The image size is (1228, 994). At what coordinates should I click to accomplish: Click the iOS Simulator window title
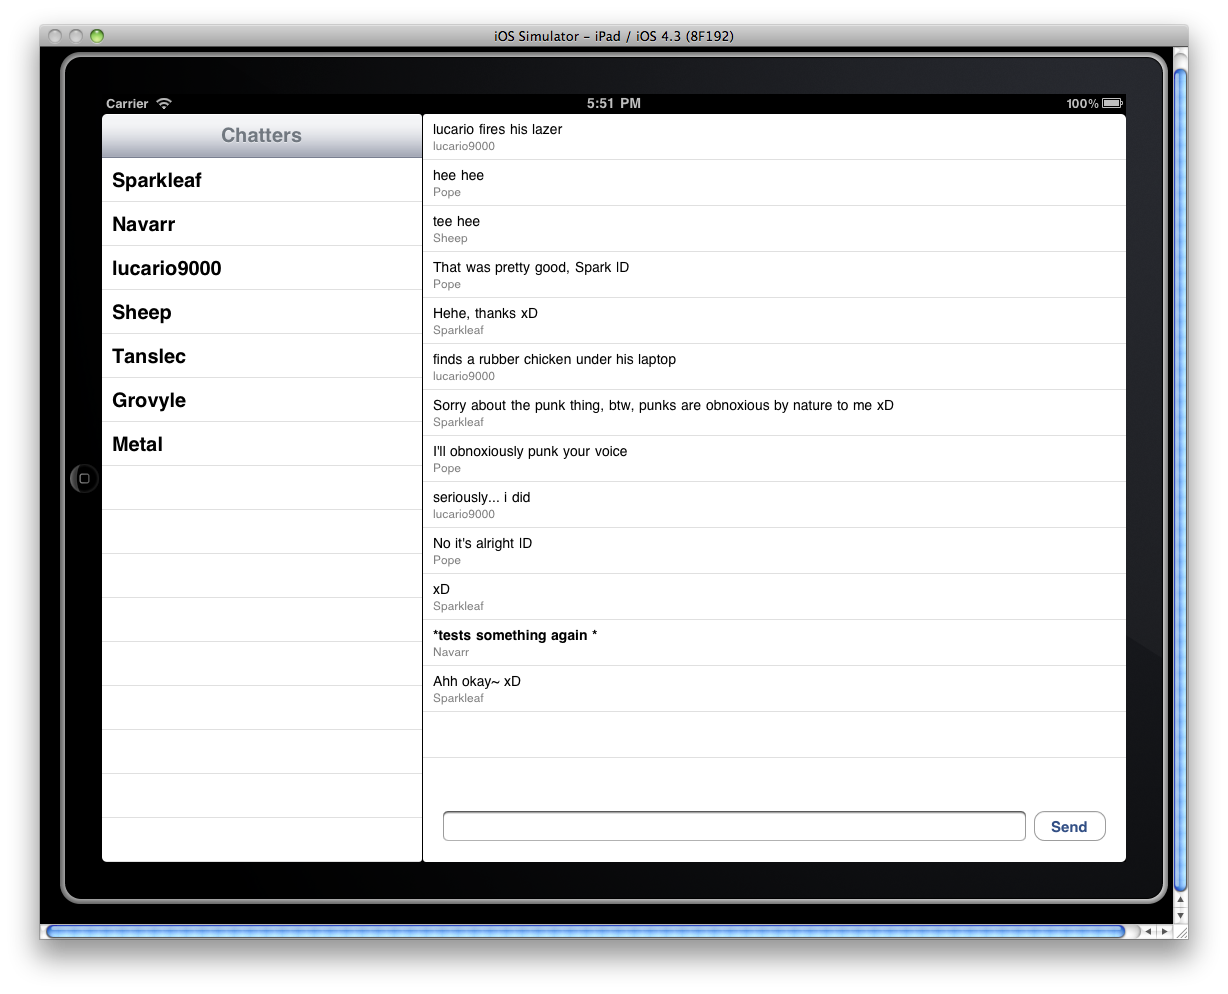coord(614,36)
